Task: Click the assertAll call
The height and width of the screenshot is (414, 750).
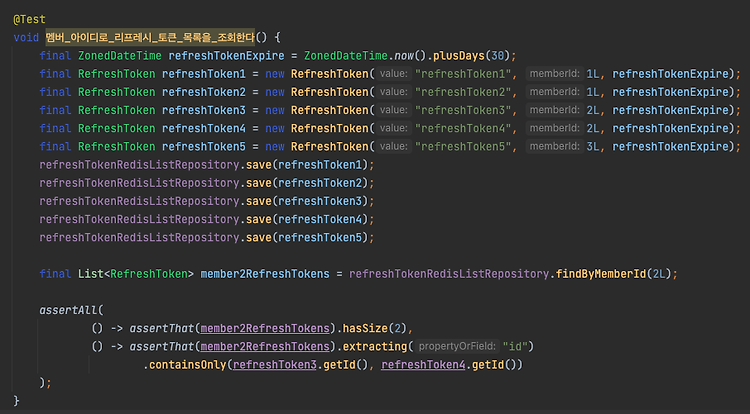Action: (71, 310)
